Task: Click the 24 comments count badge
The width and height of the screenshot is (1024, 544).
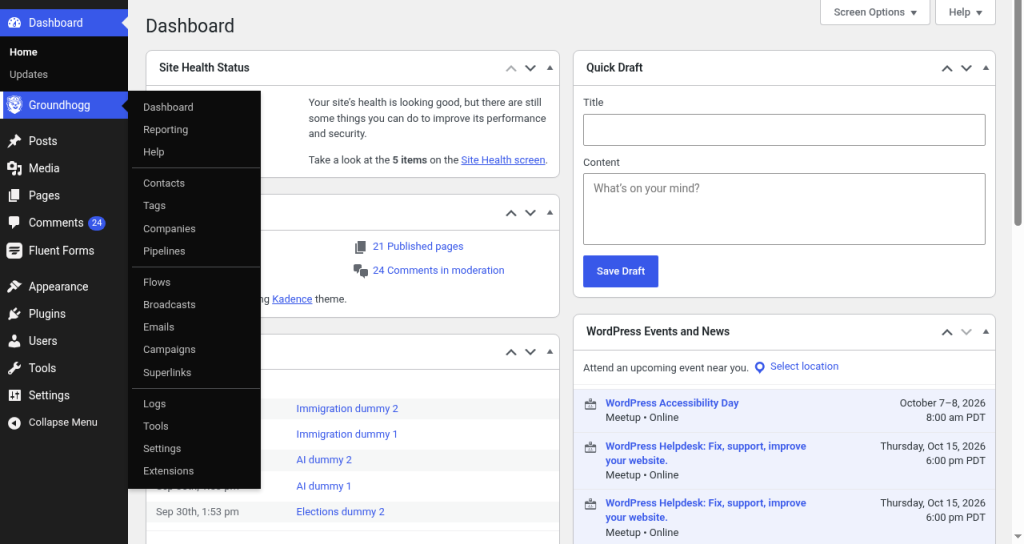Action: tap(97, 223)
